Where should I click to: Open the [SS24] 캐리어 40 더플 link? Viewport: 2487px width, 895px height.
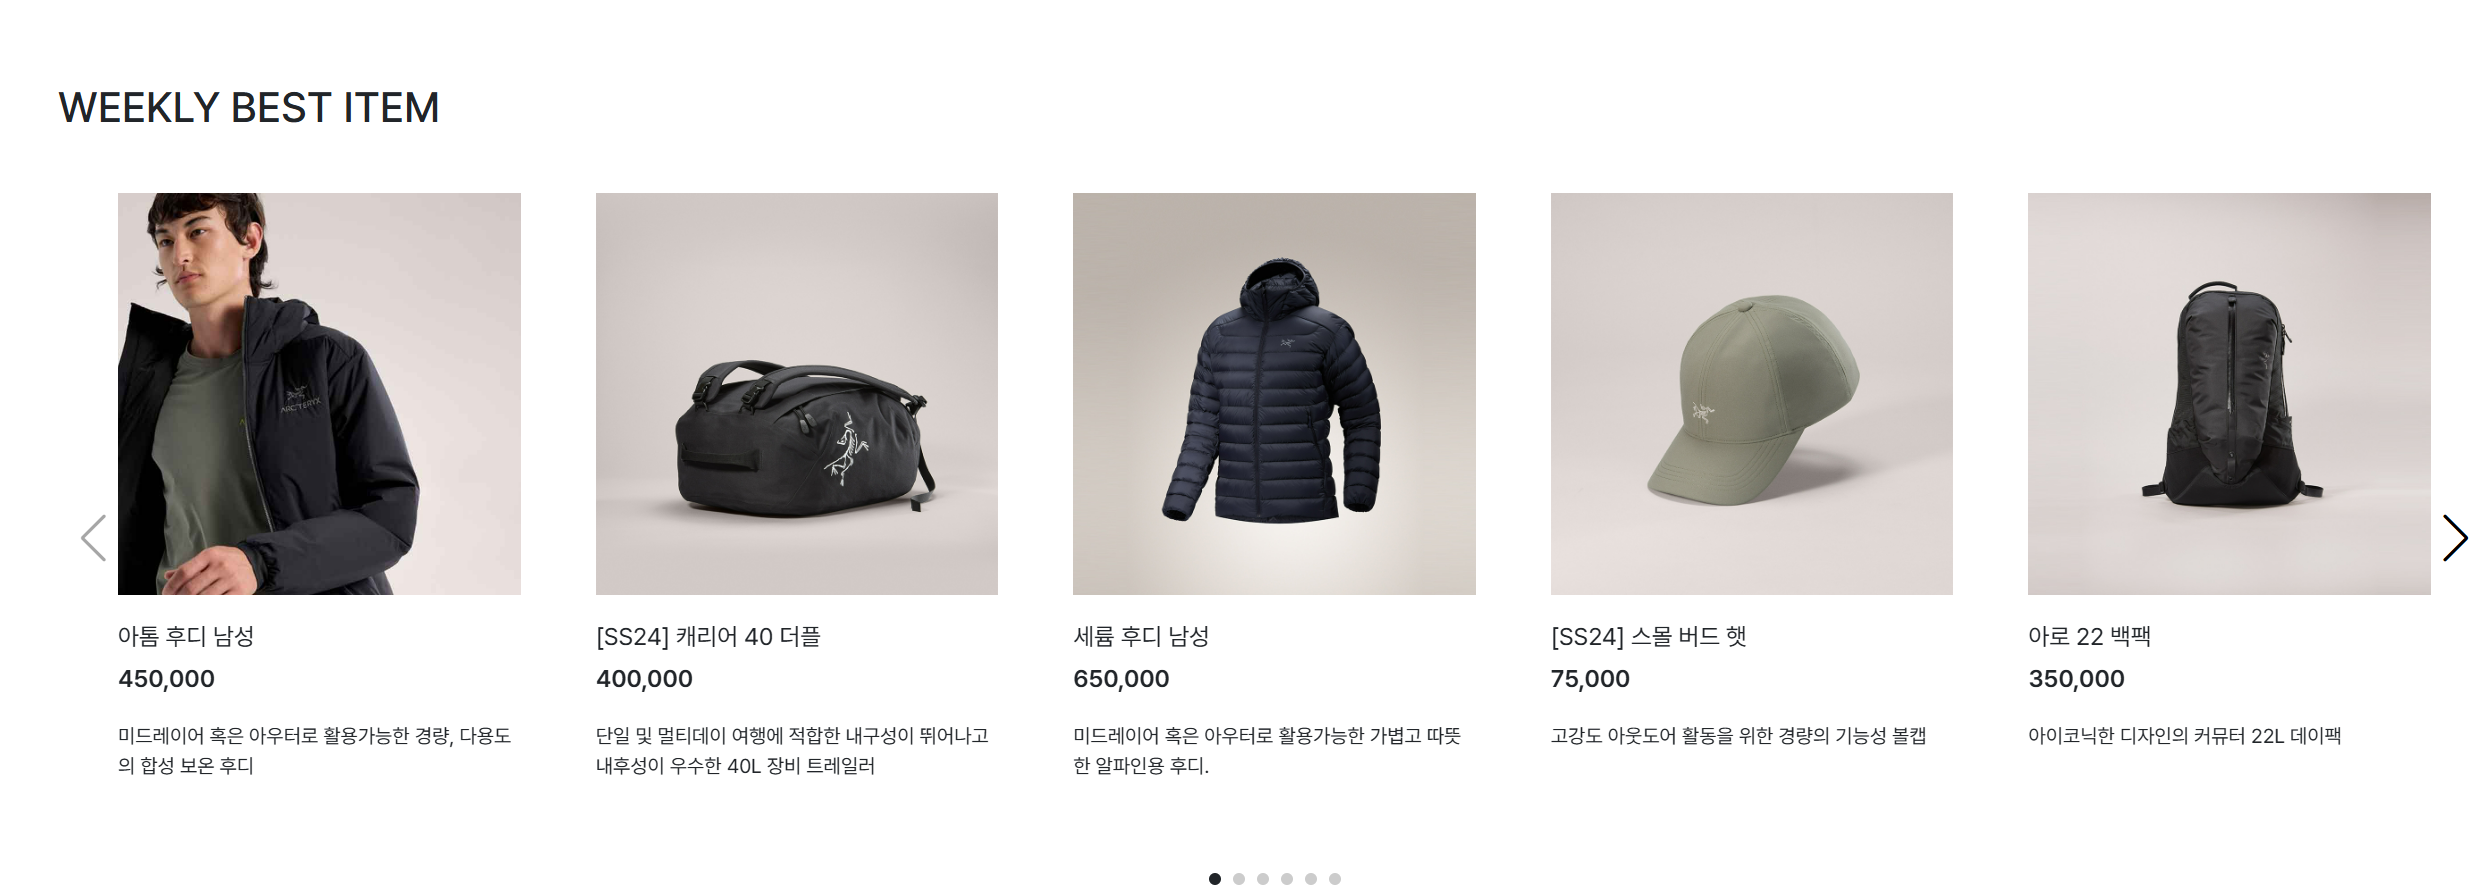(708, 636)
